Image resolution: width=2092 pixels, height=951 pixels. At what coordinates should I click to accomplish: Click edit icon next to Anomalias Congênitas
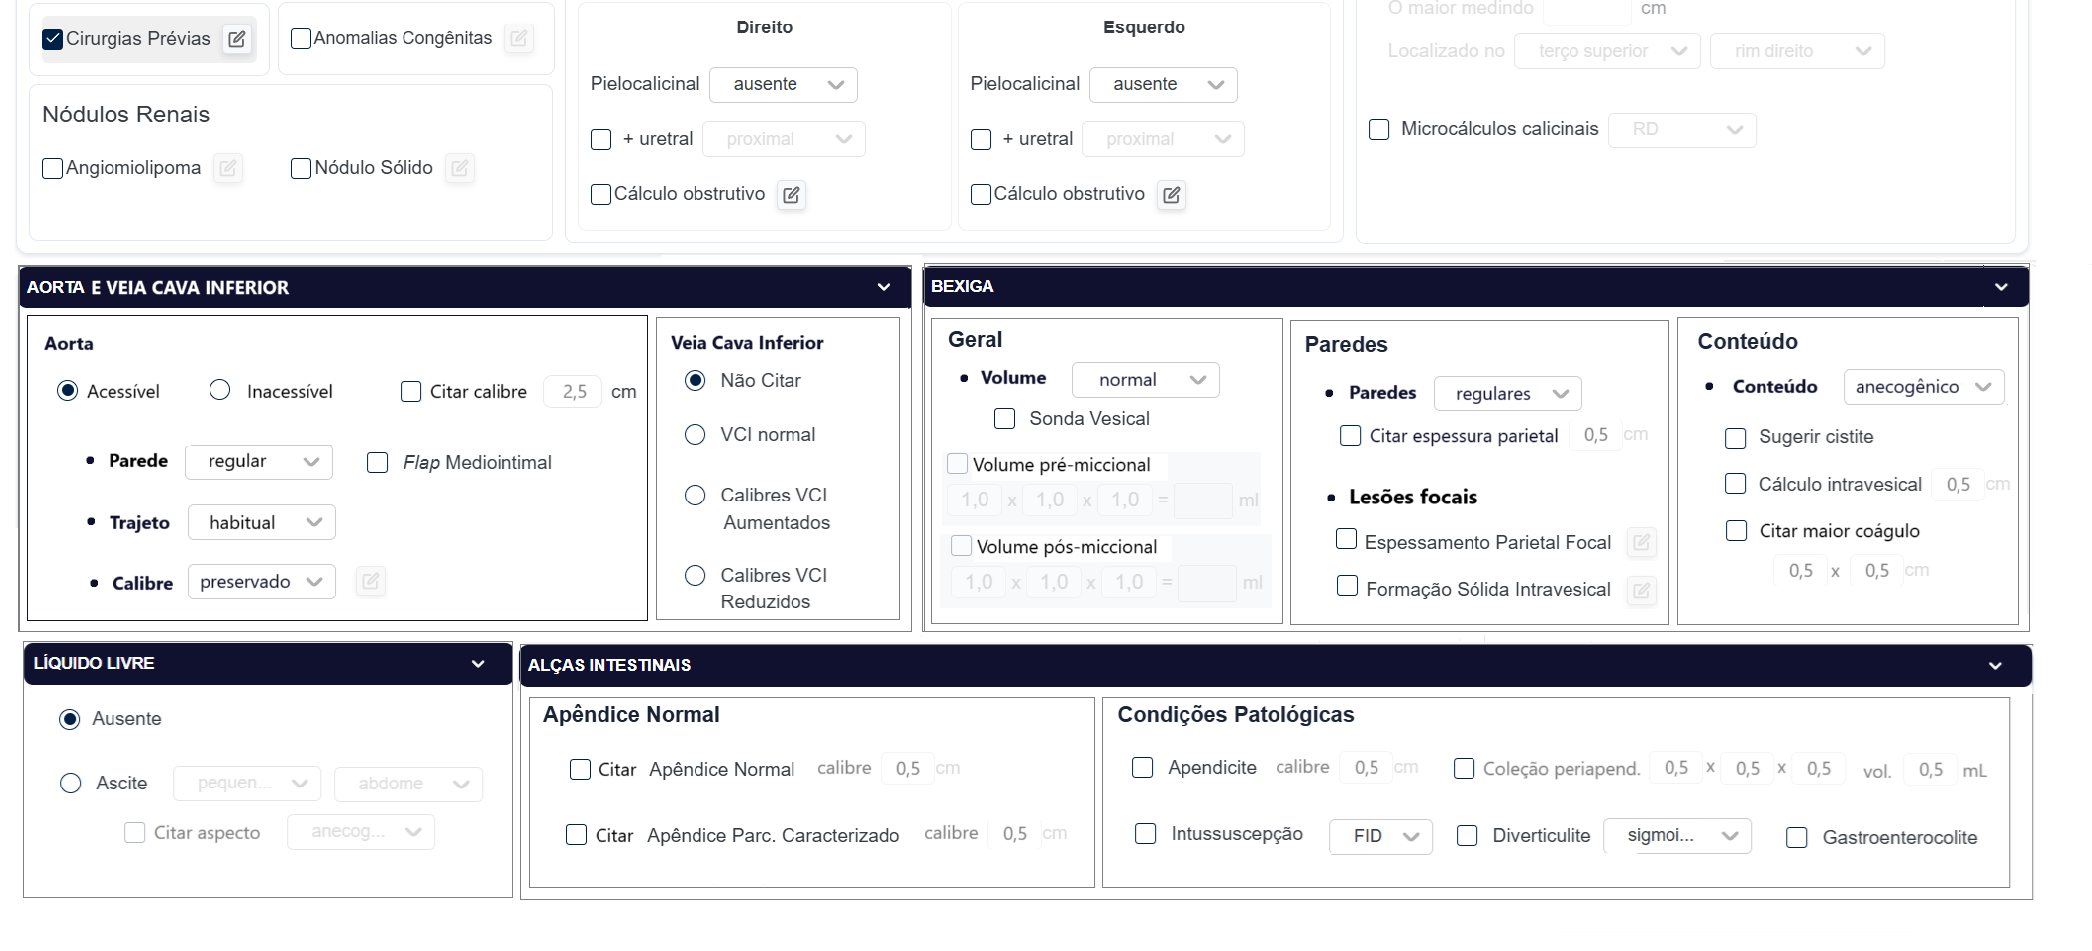click(518, 39)
